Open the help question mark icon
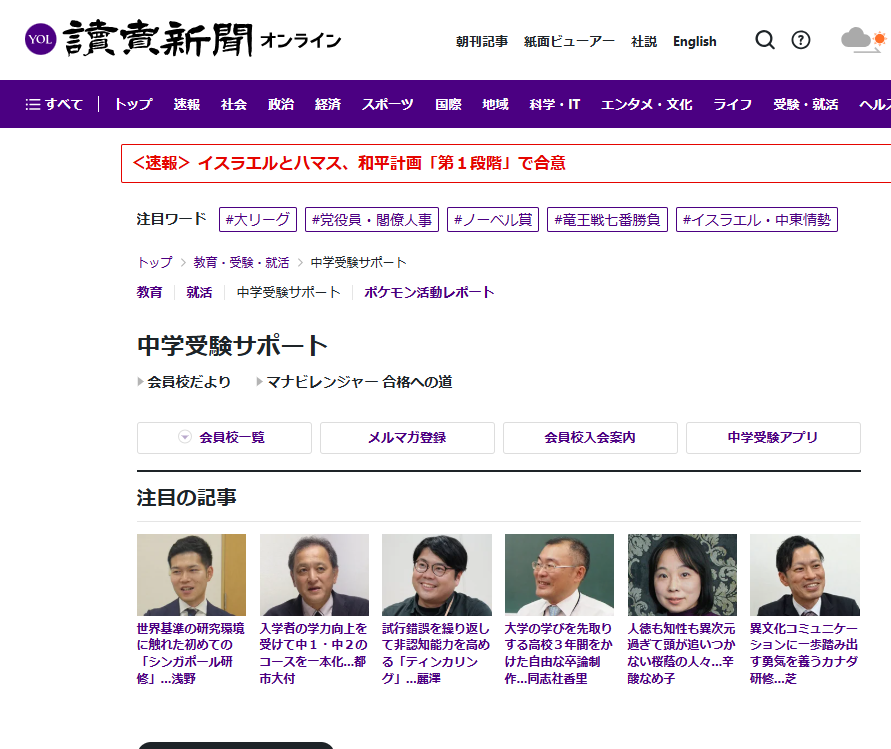891x749 pixels. pyautogui.click(x=801, y=40)
